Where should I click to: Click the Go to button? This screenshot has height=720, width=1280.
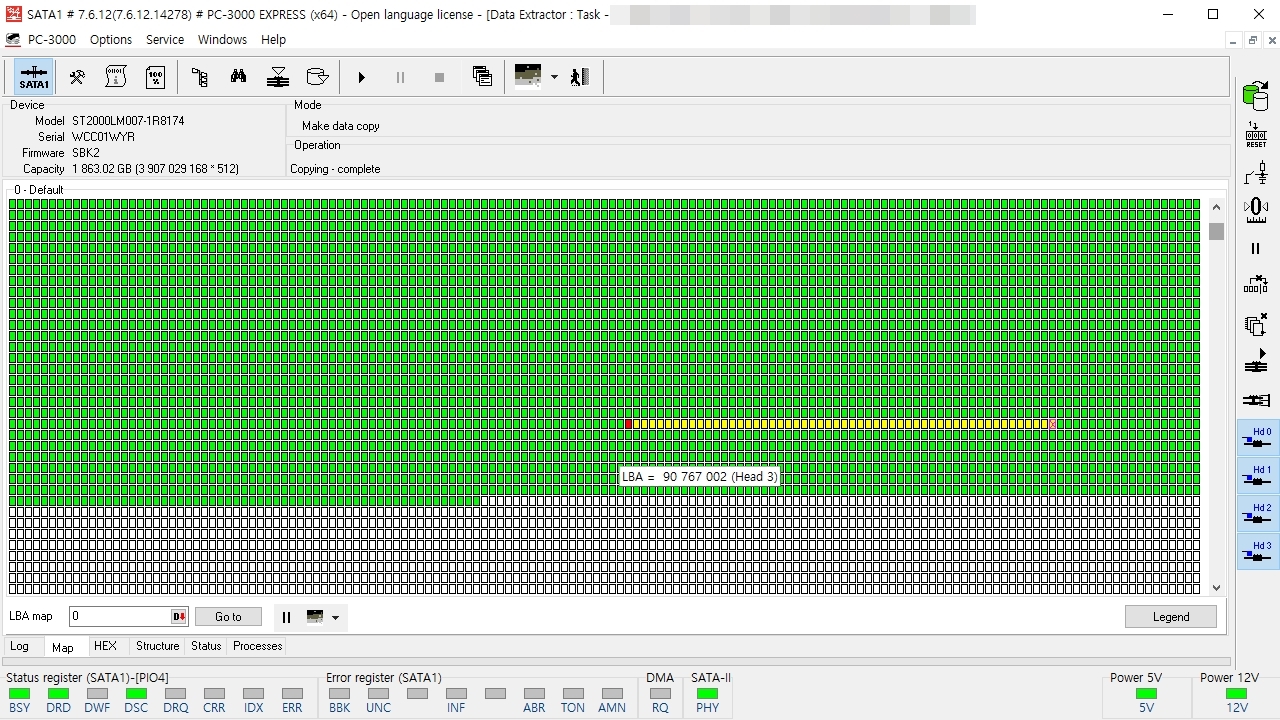tap(228, 617)
